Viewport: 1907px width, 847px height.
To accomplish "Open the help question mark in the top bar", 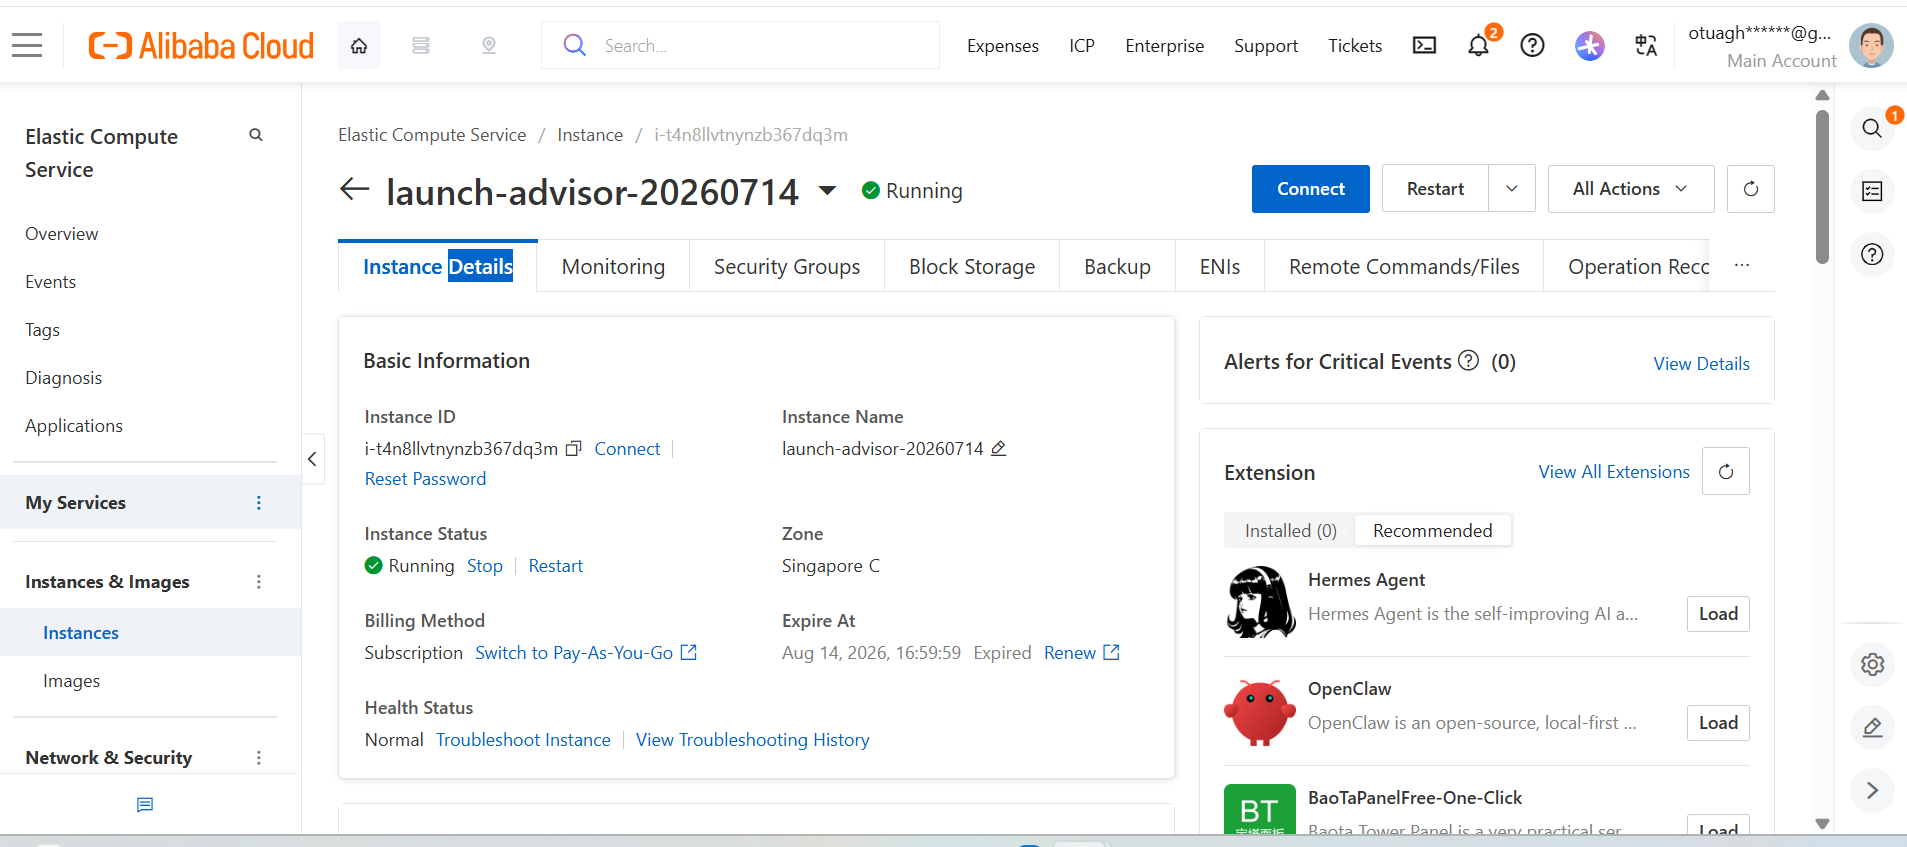I will (1532, 45).
